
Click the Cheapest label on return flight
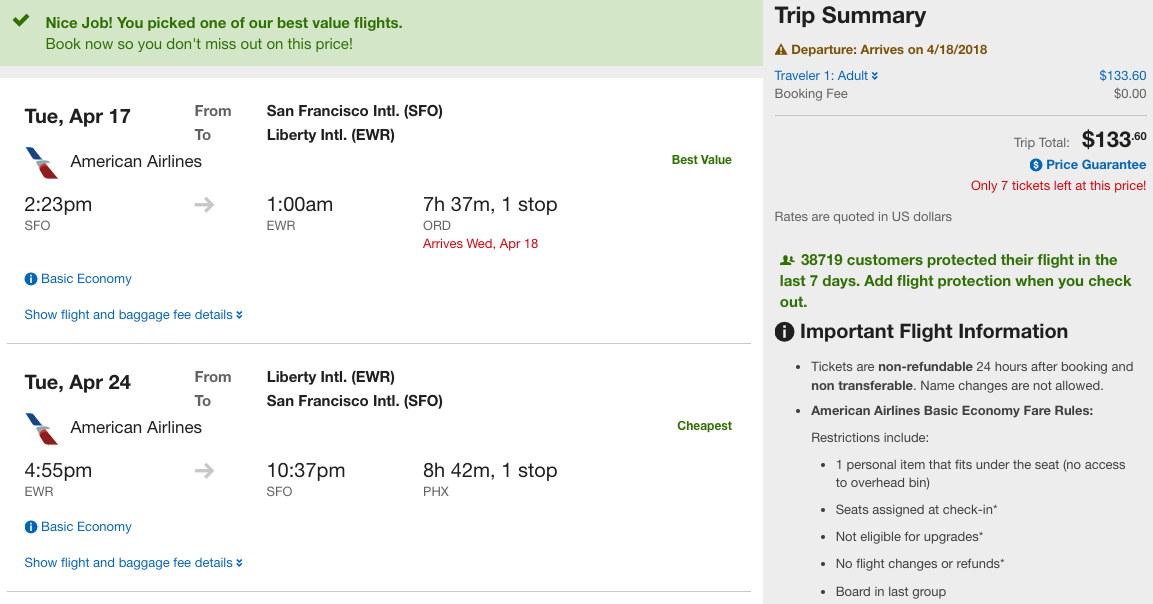[x=704, y=426]
